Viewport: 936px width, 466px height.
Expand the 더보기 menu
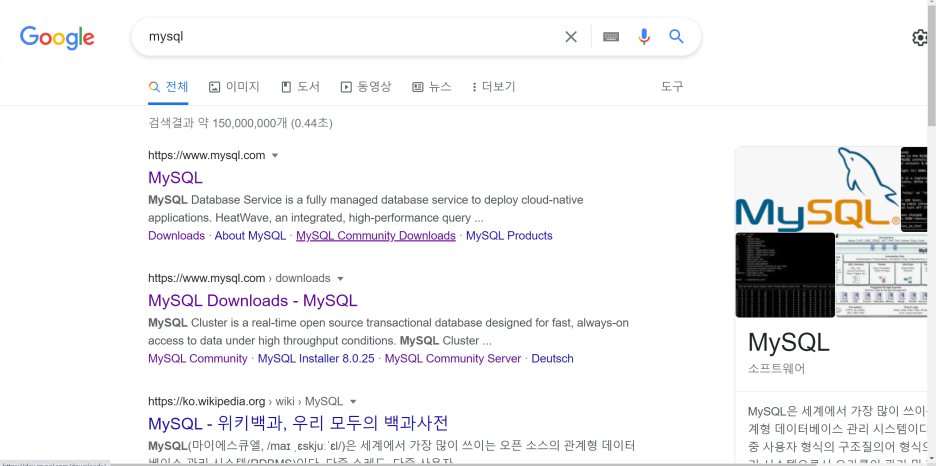pyautogui.click(x=493, y=87)
